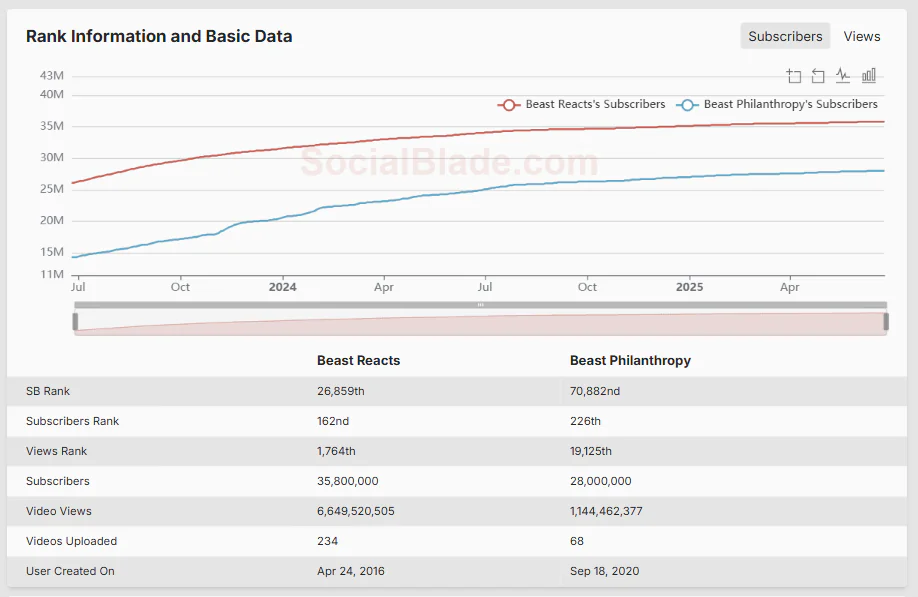Click the '15M' y-axis label
Screen dimensions: 918x597
tap(52, 252)
